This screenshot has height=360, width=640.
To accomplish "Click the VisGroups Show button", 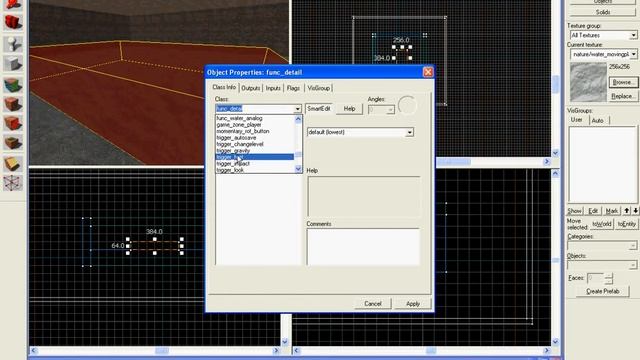I will (574, 211).
